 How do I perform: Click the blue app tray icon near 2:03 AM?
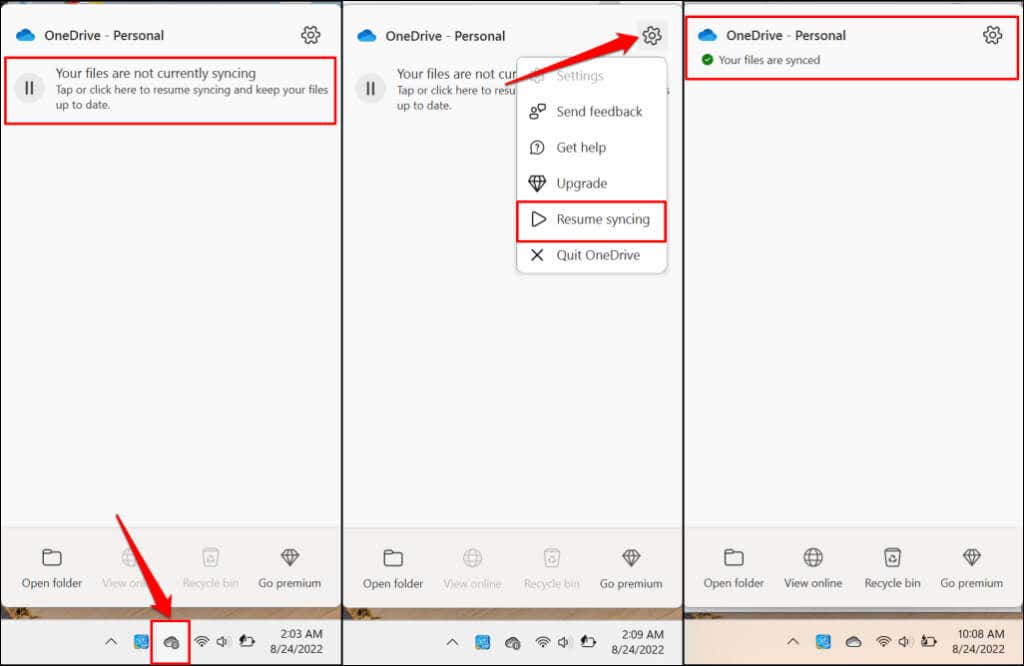tap(141, 642)
